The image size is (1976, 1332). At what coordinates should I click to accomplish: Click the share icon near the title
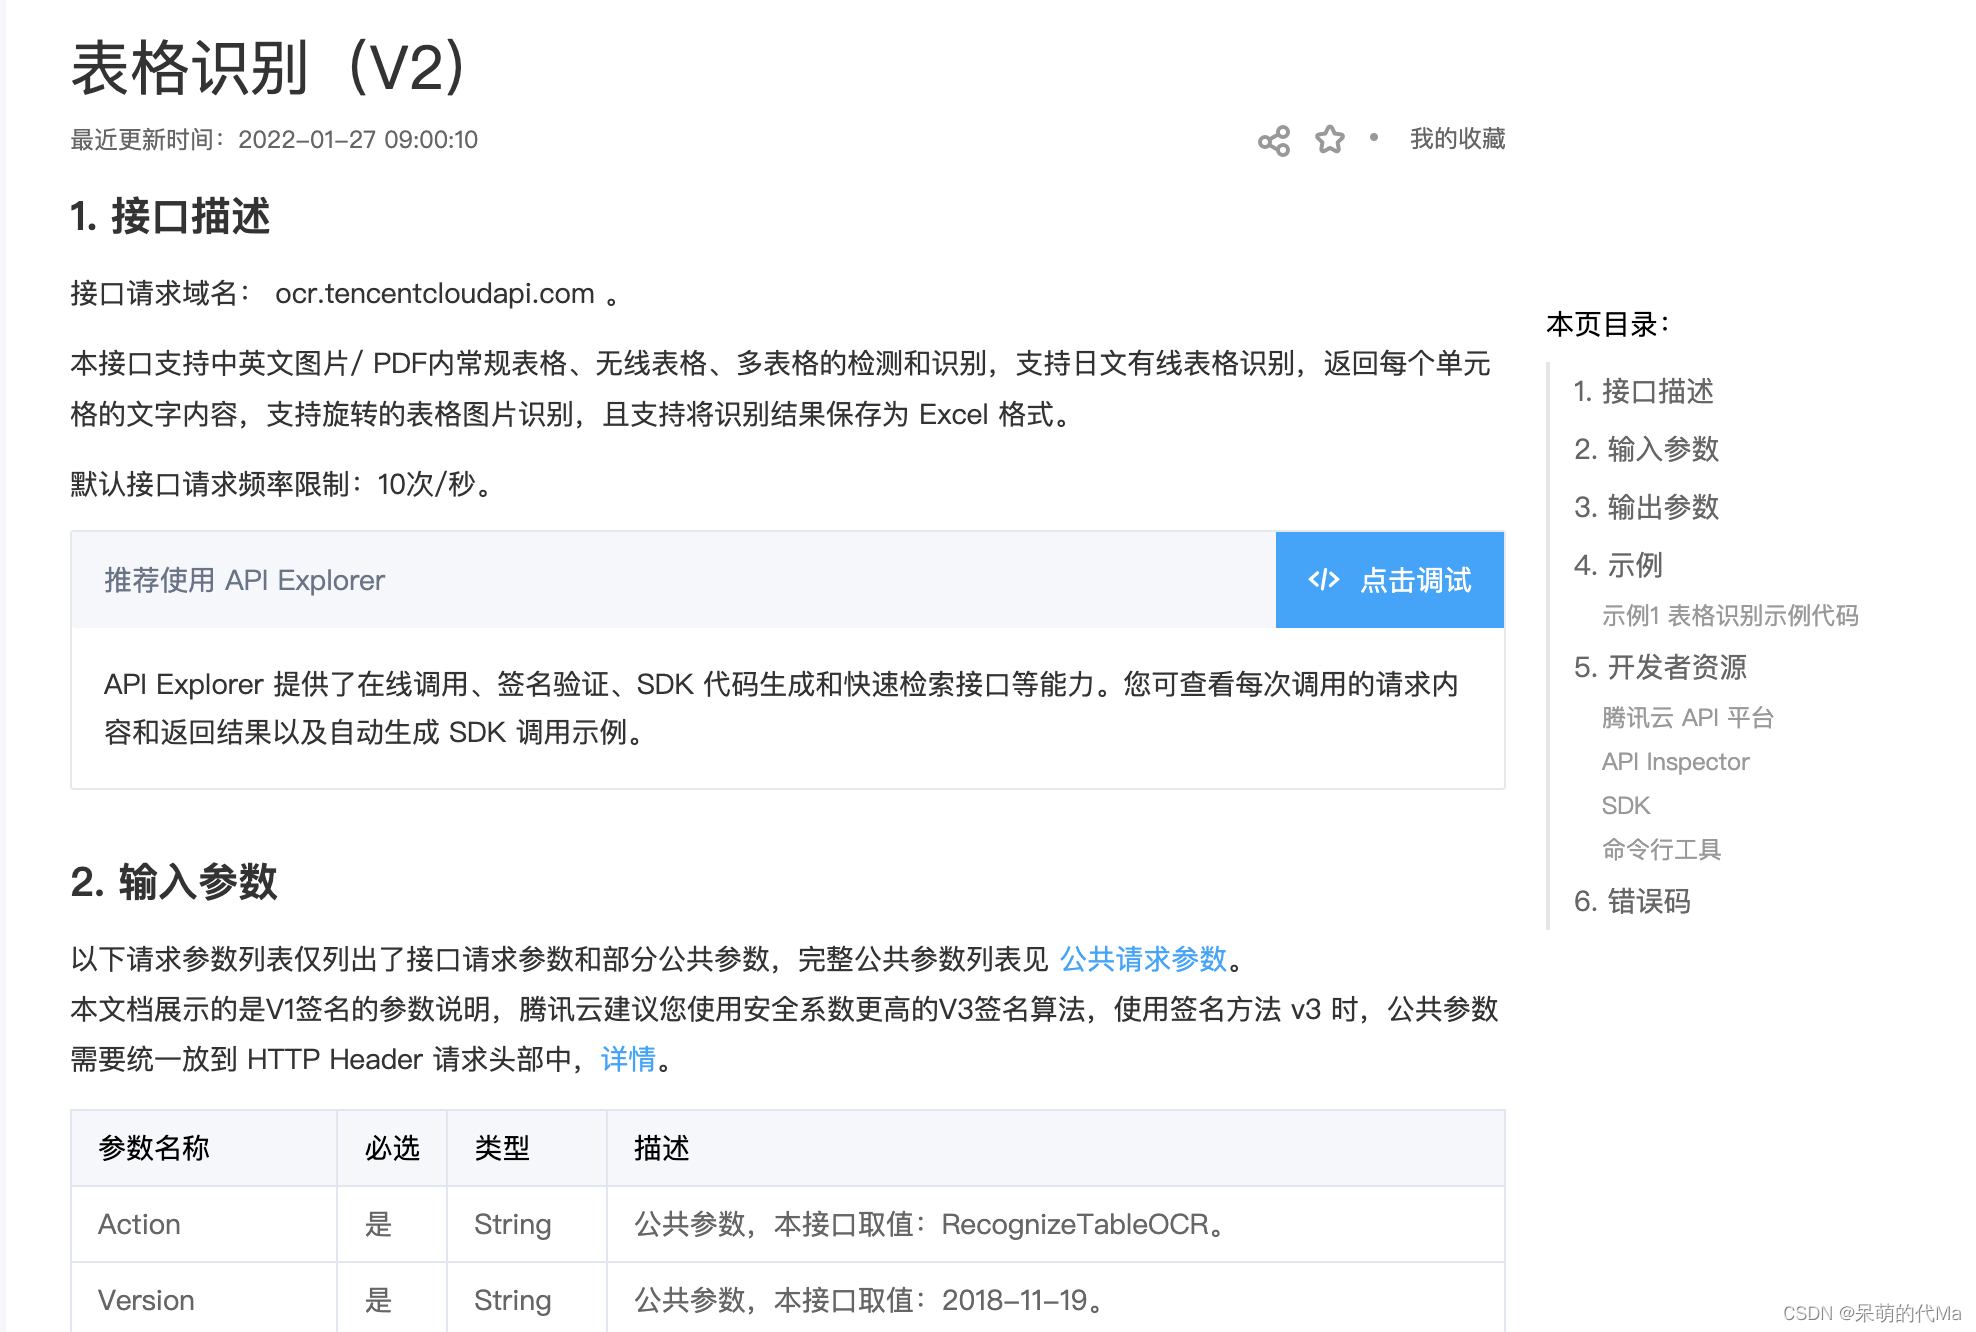pos(1273,141)
